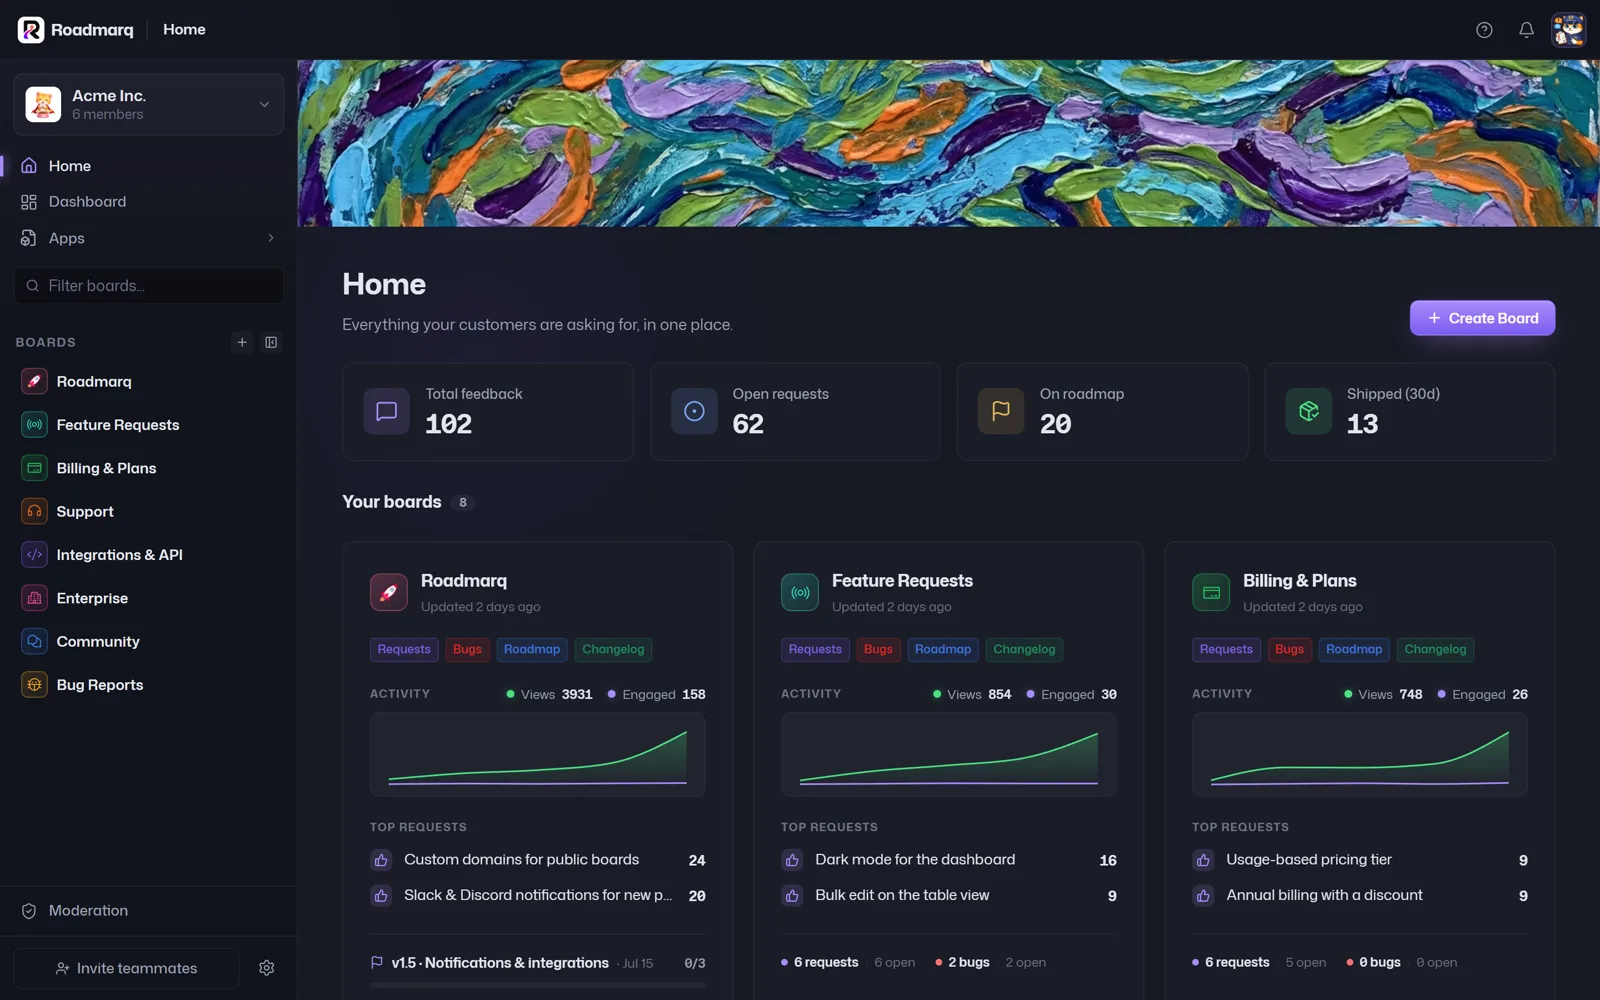Go to Home in sidebar

tap(149, 166)
